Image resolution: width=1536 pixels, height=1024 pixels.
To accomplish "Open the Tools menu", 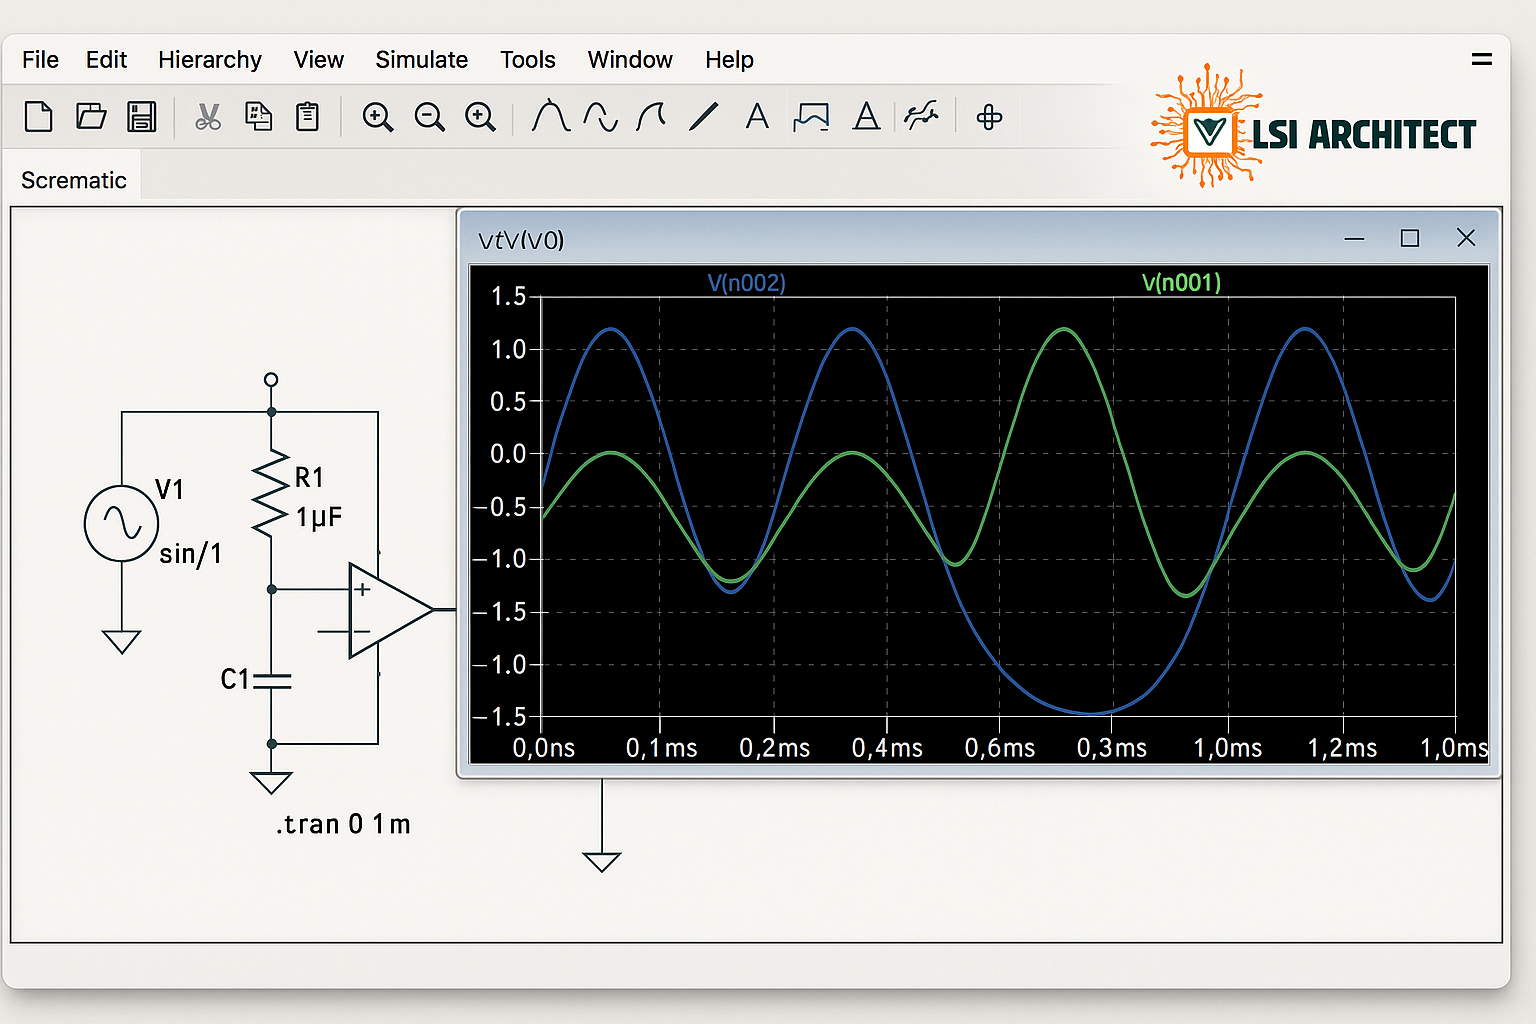I will coord(527,60).
